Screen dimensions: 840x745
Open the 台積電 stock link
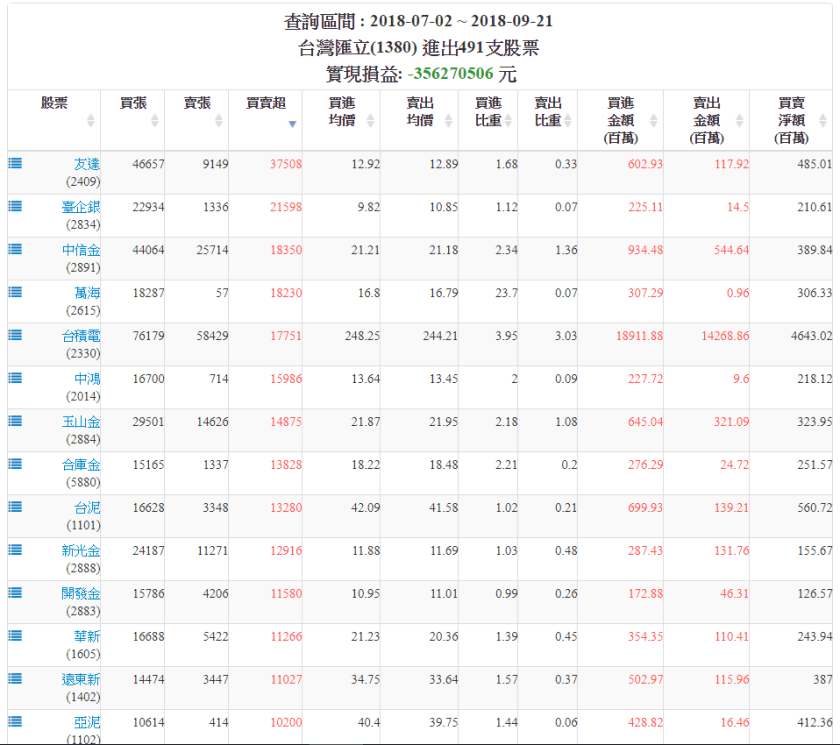click(80, 336)
